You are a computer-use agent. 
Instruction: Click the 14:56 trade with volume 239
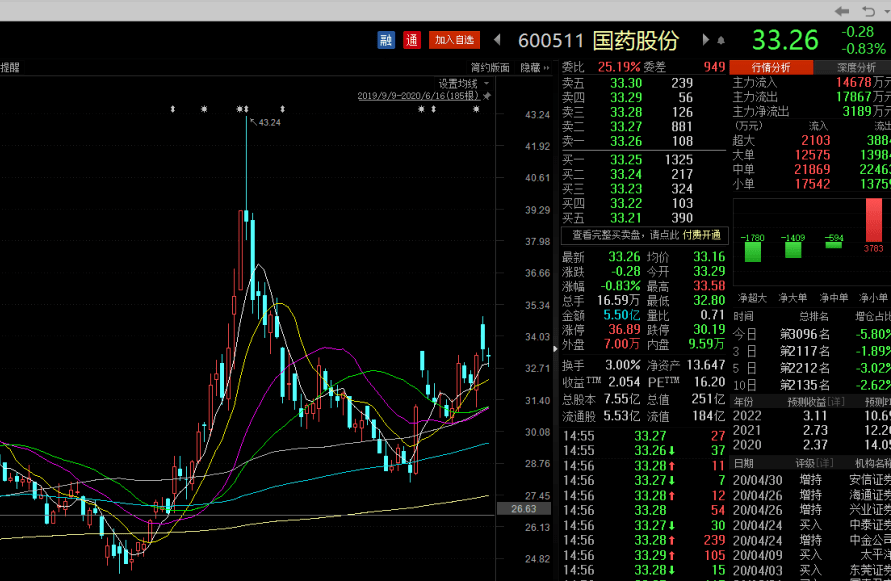644,540
